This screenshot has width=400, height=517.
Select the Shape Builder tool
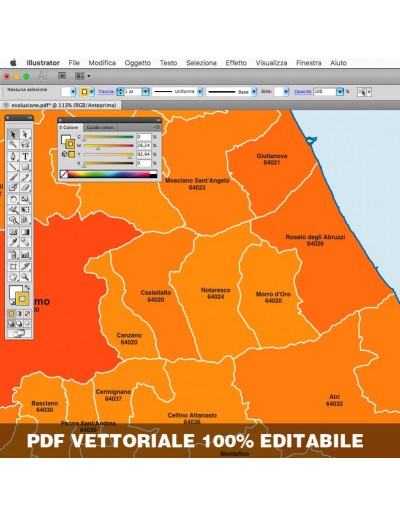point(13,220)
